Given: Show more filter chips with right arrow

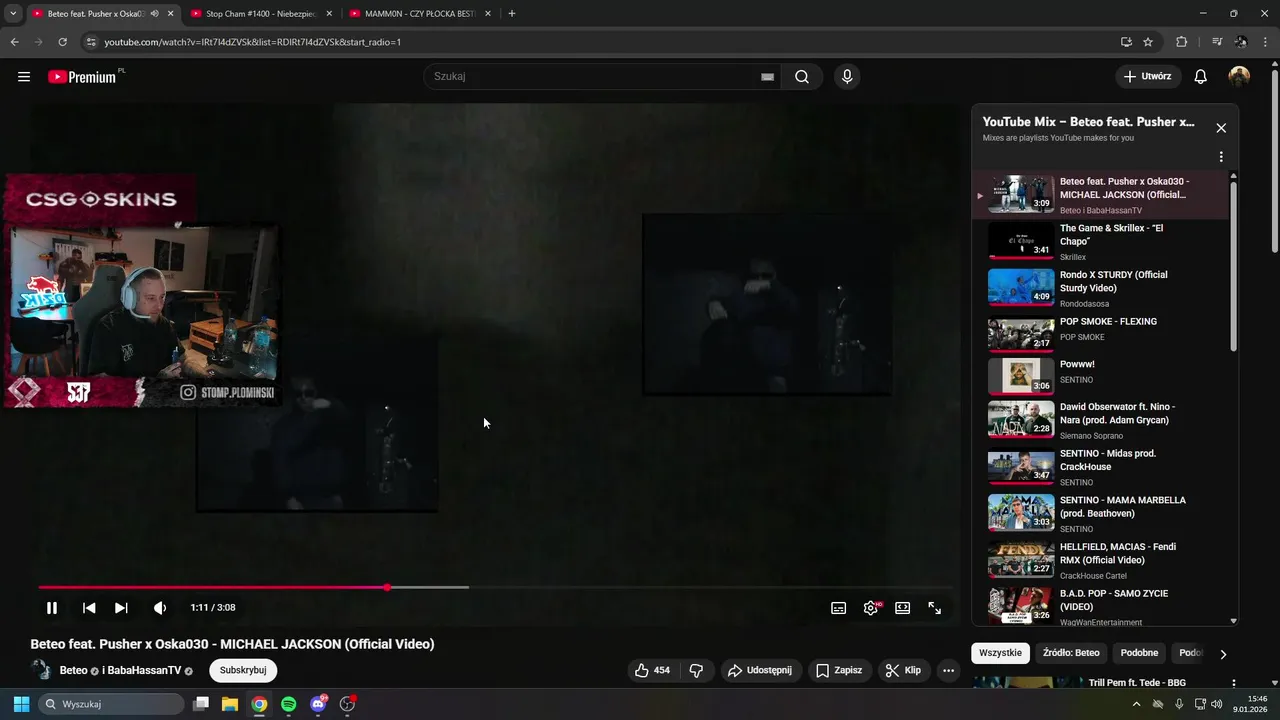Looking at the screenshot, I should [x=1222, y=654].
